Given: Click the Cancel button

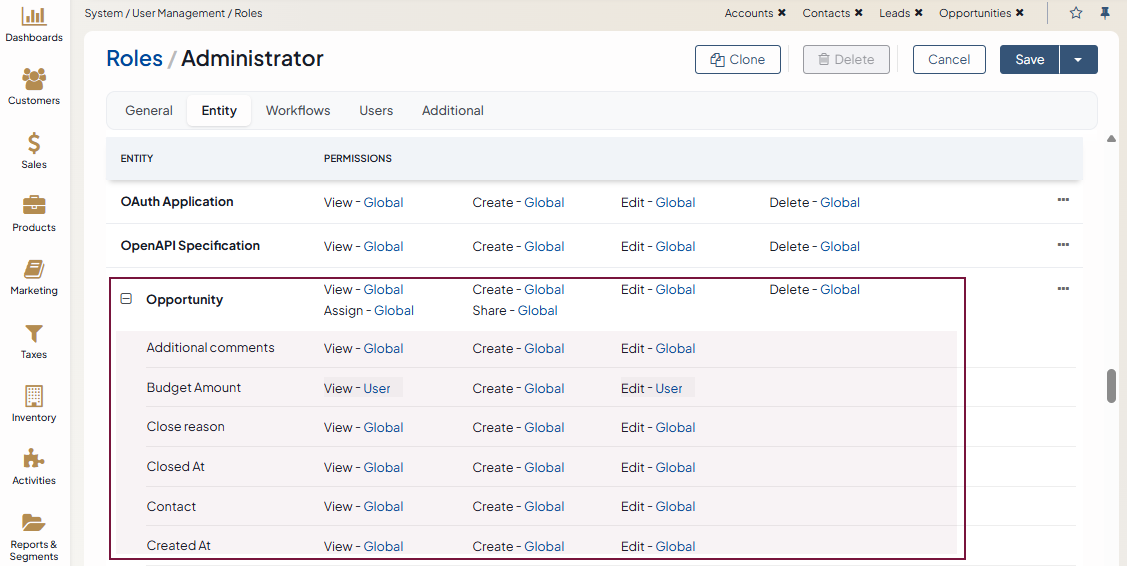Looking at the screenshot, I should click(949, 60).
